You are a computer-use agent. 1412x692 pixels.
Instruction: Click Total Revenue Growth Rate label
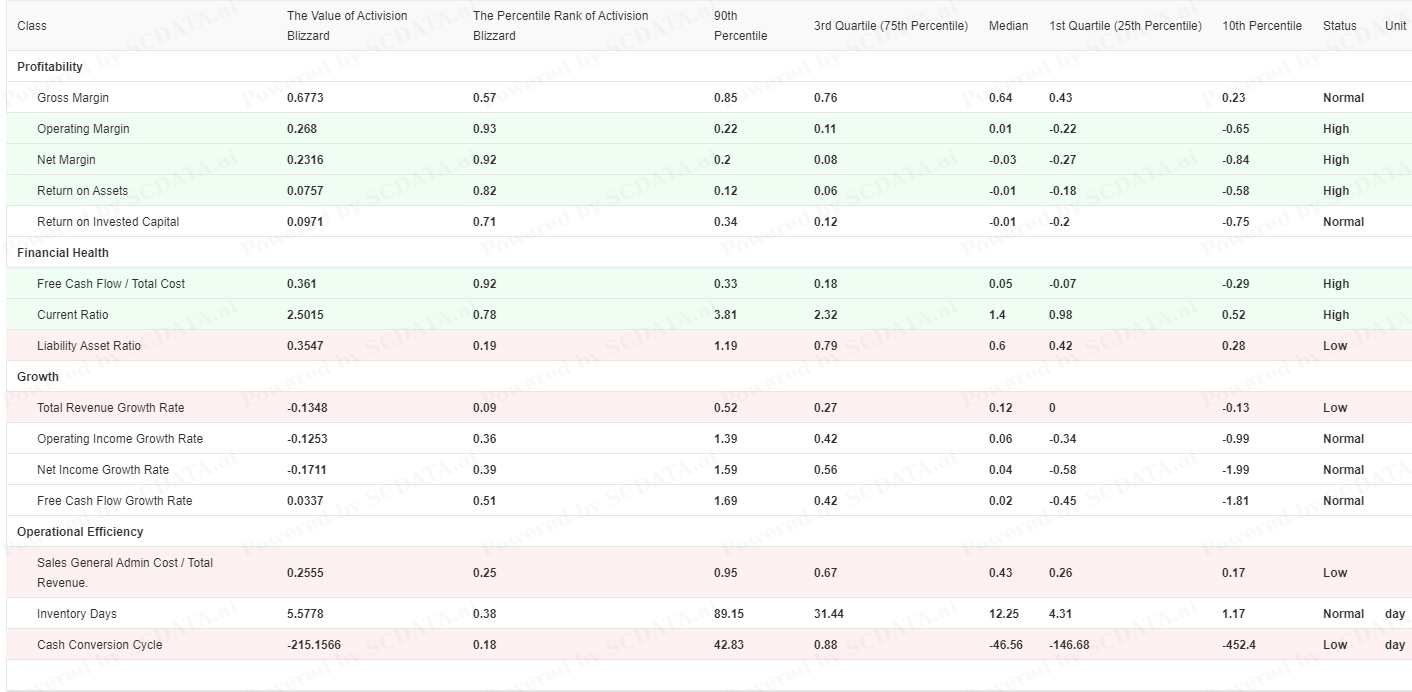(110, 408)
